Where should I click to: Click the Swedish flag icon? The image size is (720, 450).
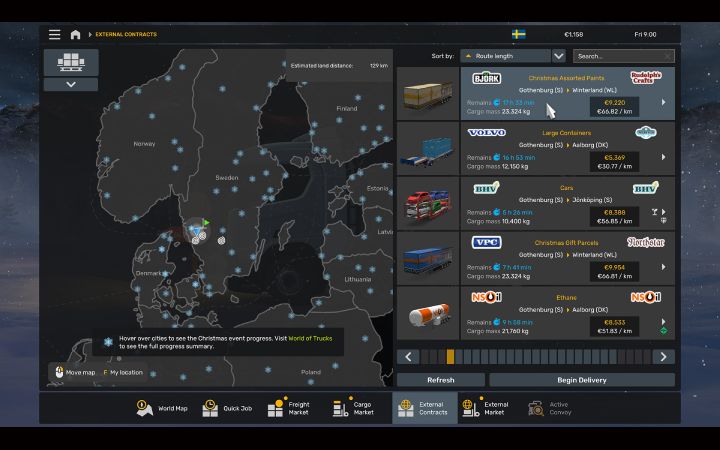point(519,34)
